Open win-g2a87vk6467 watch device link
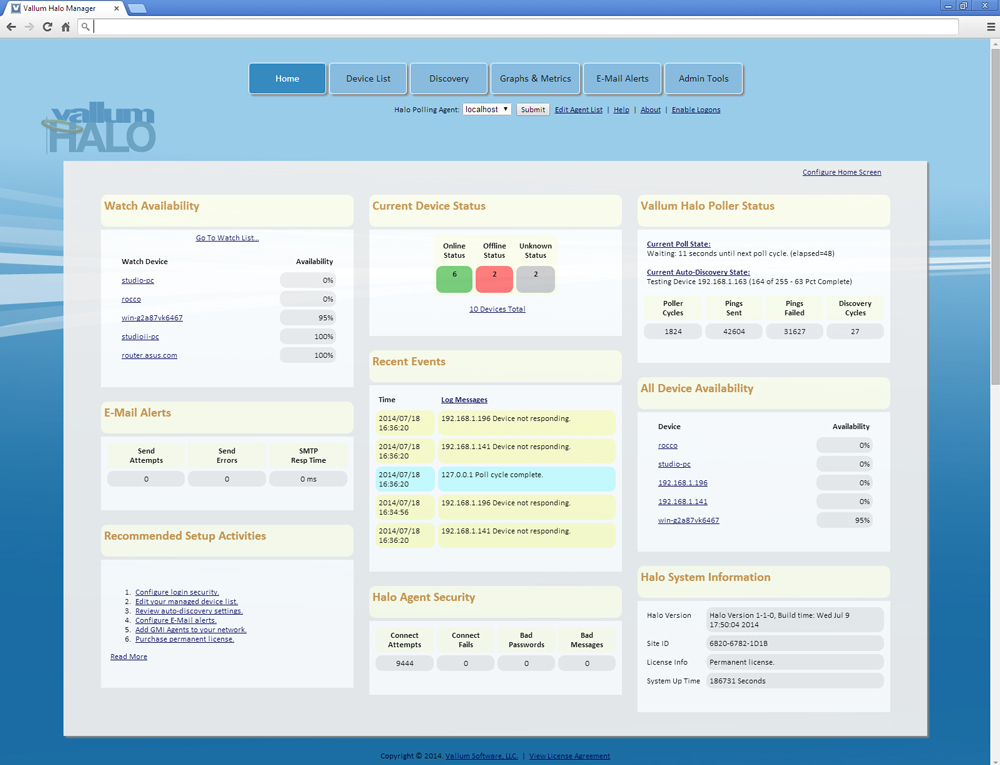1000x765 pixels. point(152,317)
